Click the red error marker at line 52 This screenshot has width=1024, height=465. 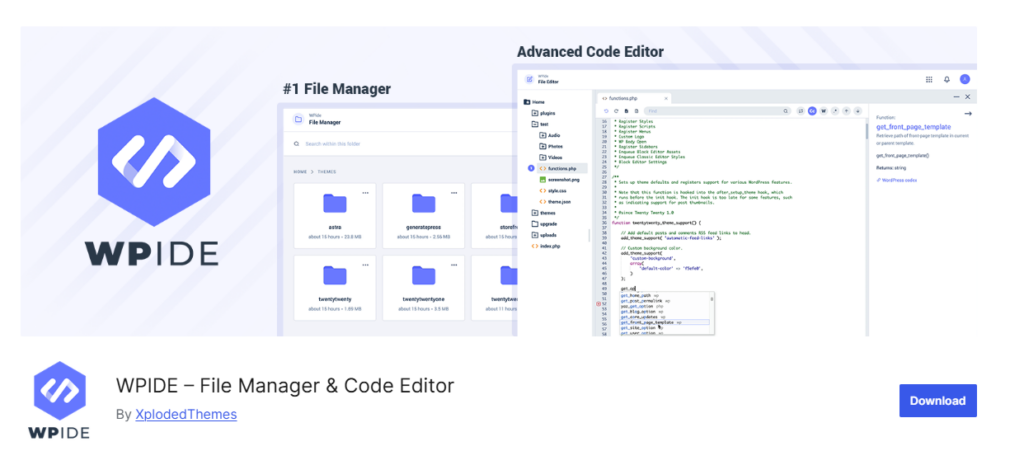(598, 304)
